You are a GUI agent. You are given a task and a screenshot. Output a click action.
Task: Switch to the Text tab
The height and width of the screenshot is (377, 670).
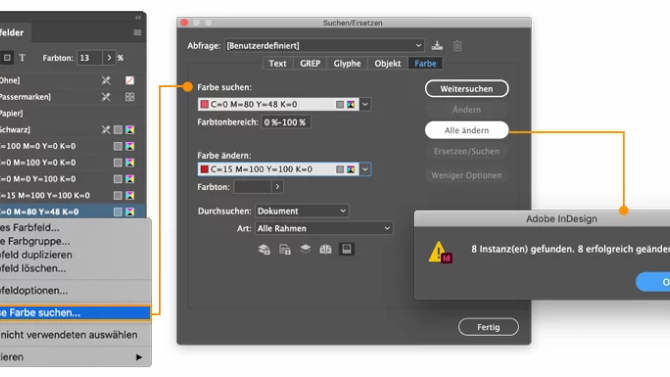tap(277, 64)
